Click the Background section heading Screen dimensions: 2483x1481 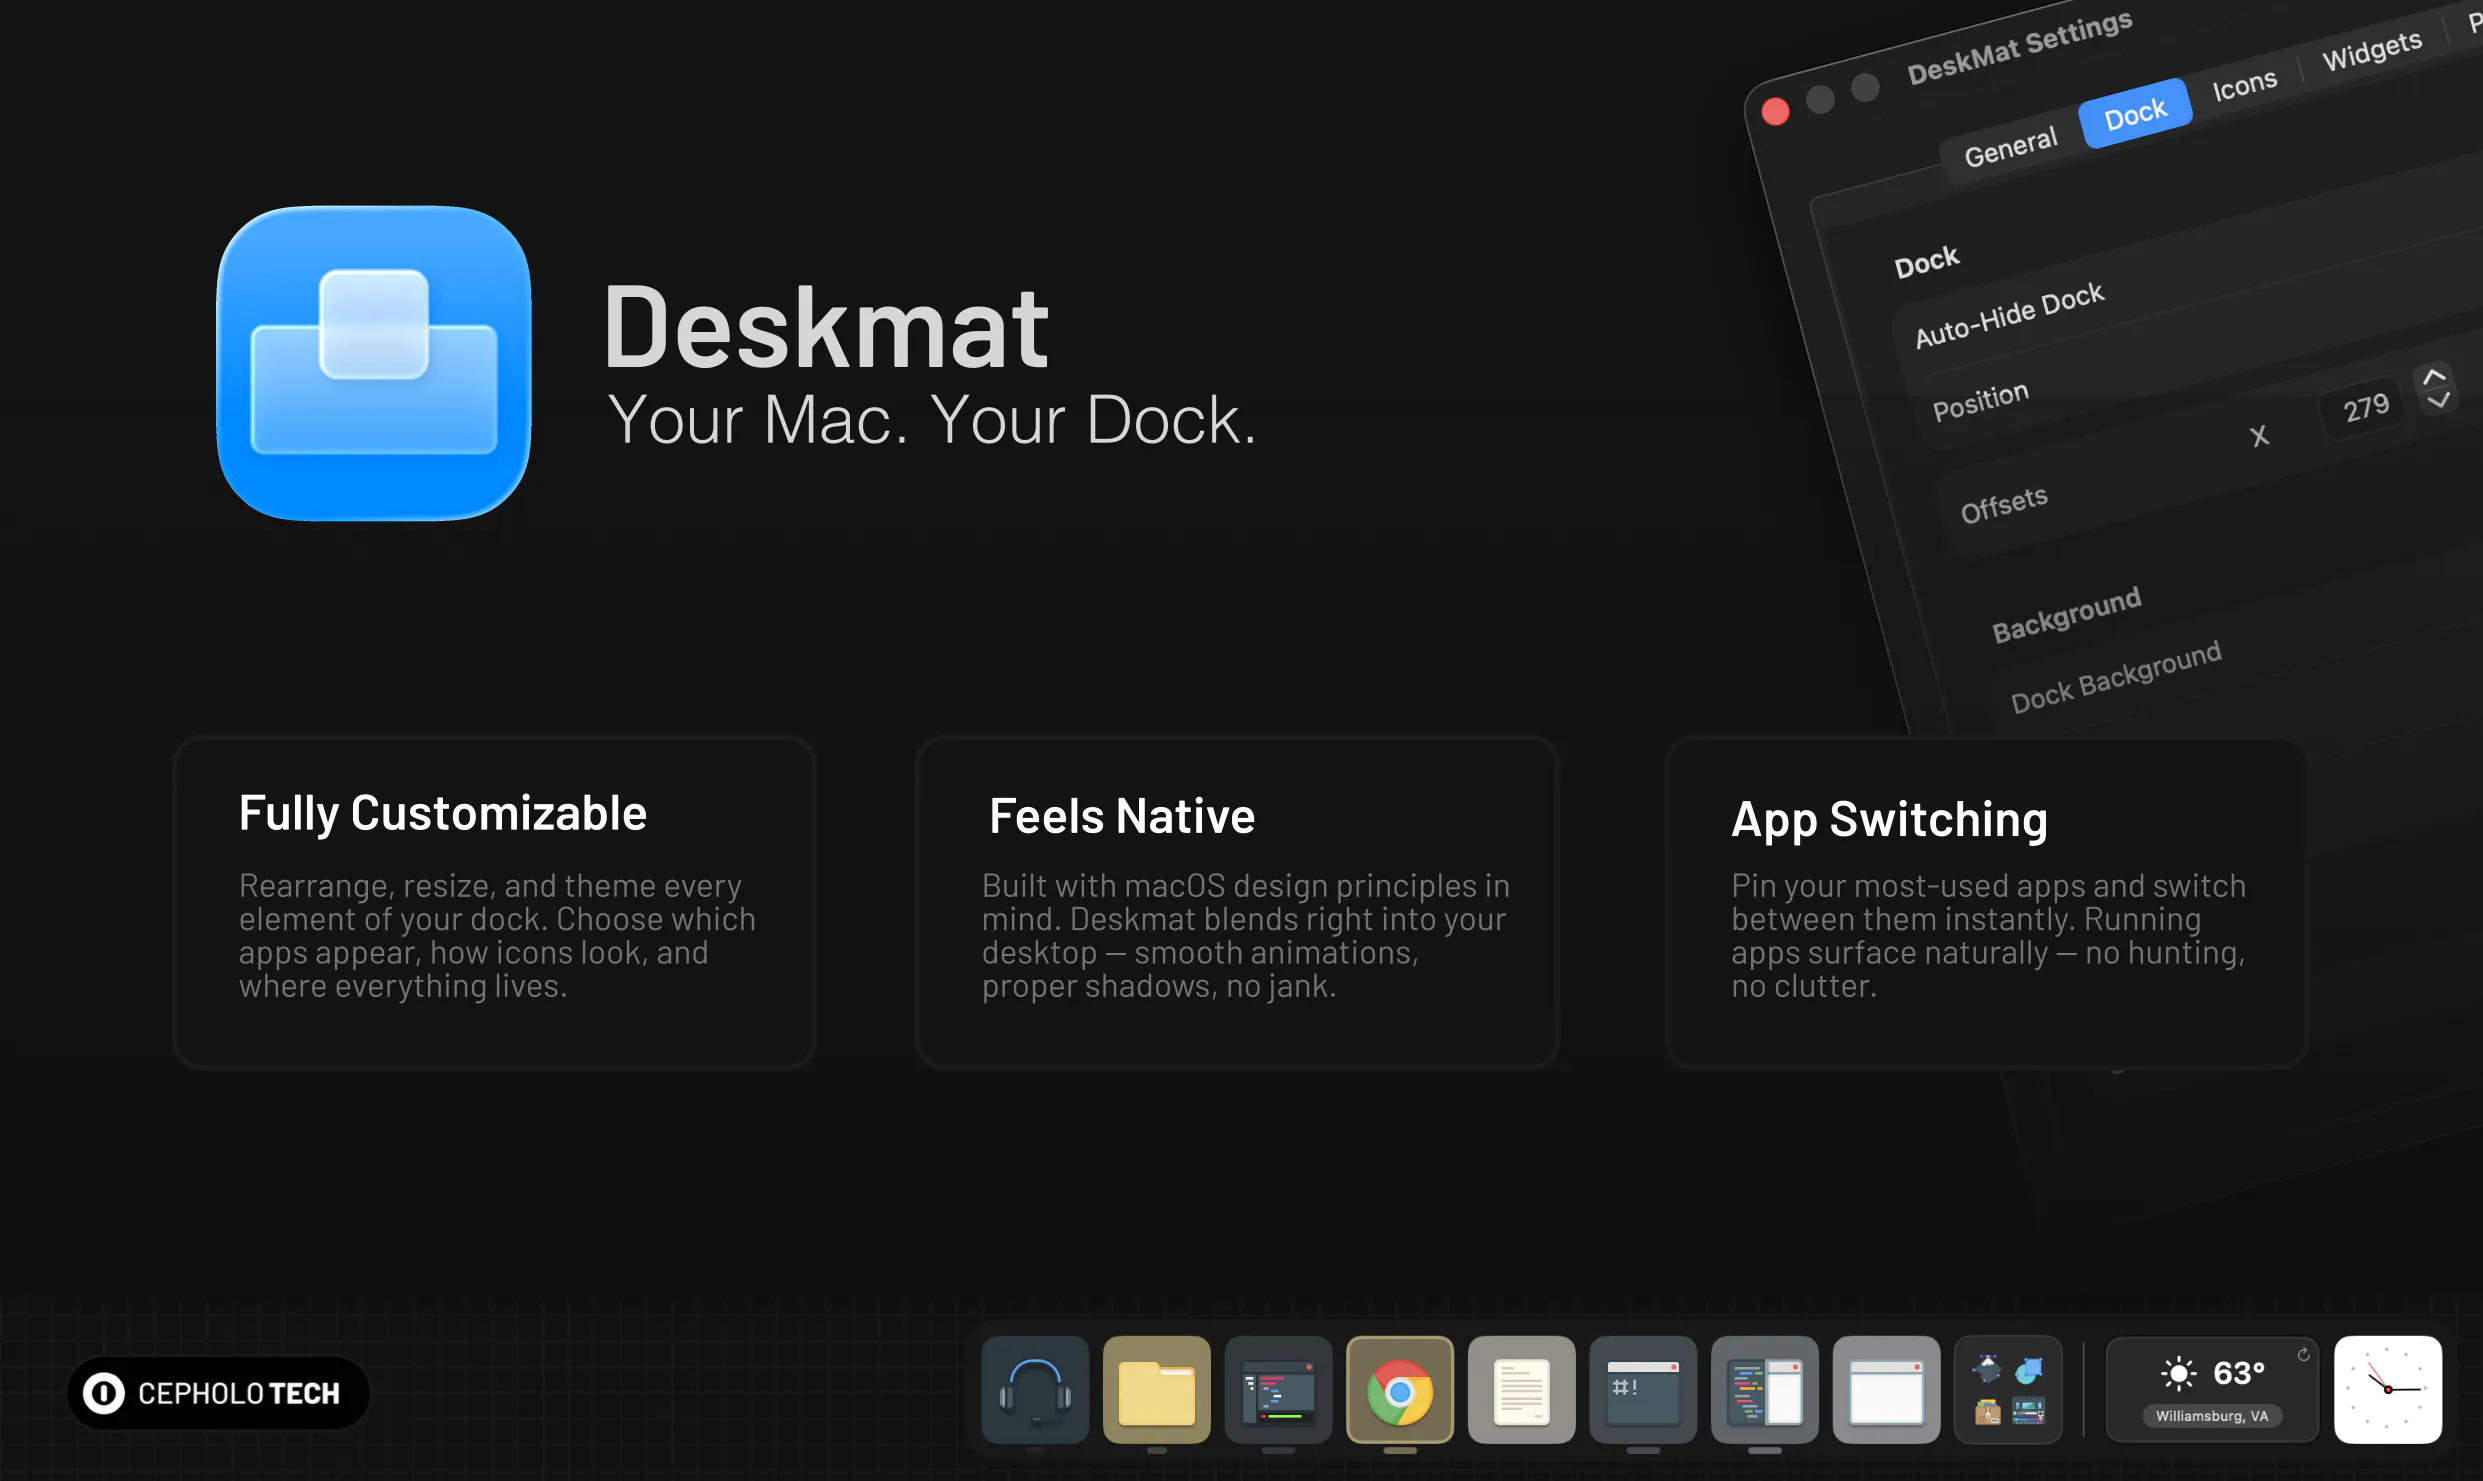2066,614
